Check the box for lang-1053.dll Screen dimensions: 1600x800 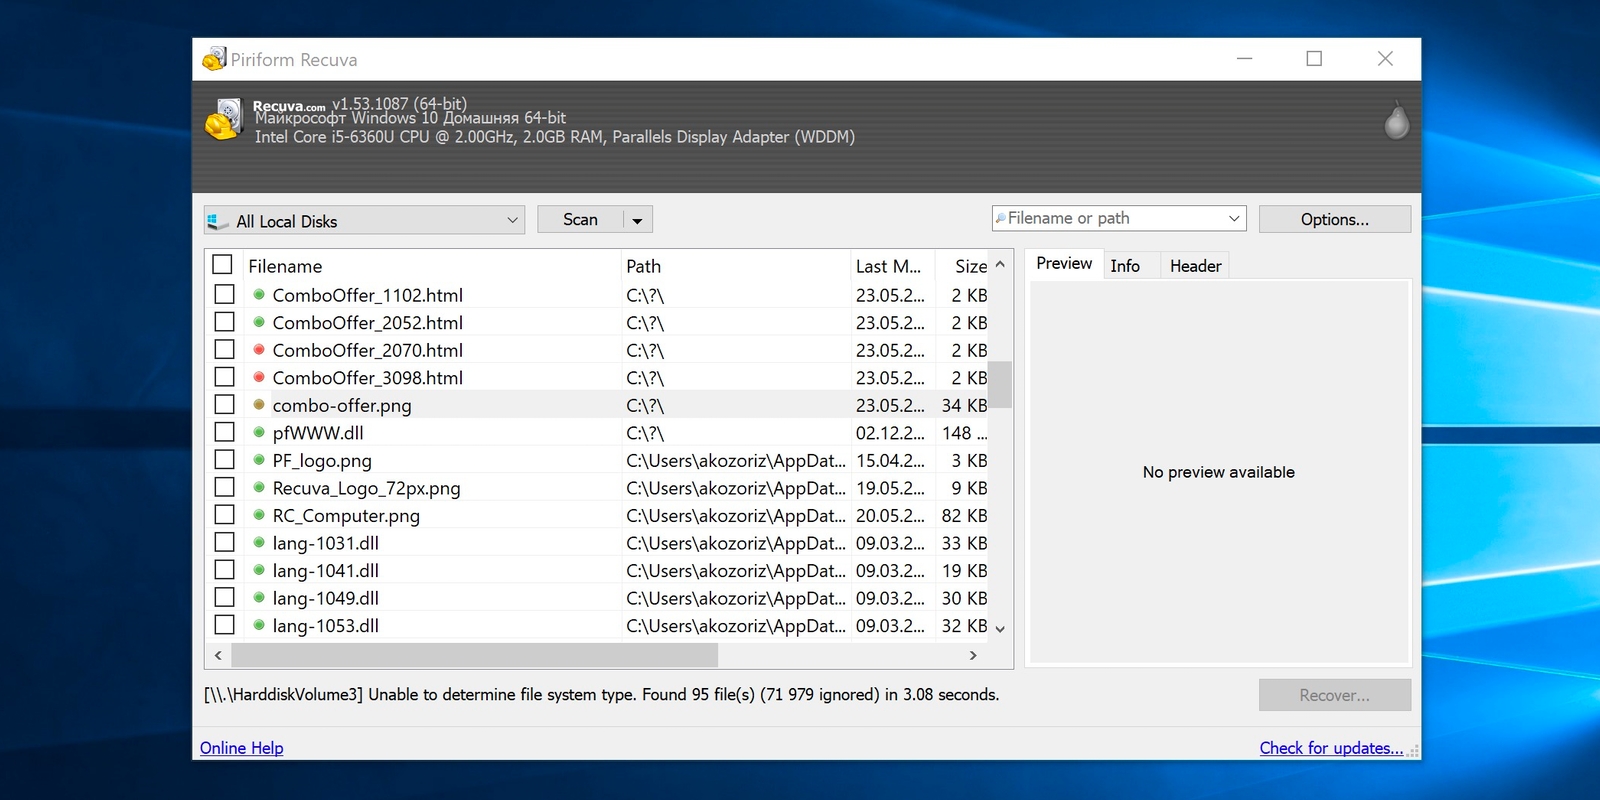tap(225, 624)
